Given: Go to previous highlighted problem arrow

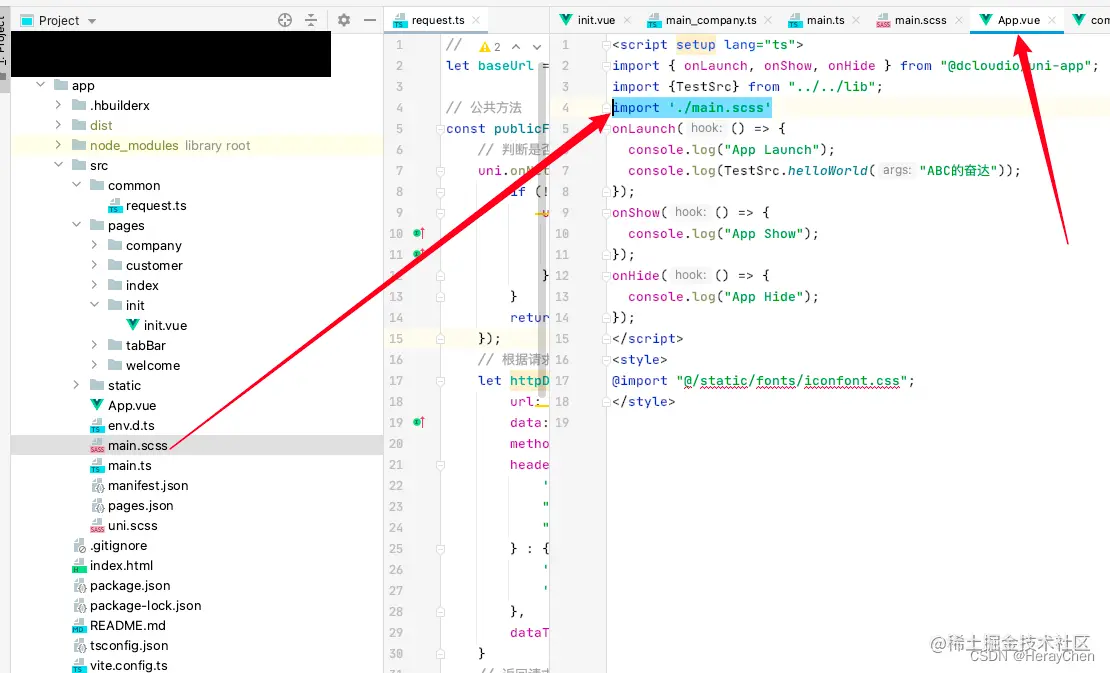Looking at the screenshot, I should tap(516, 47).
